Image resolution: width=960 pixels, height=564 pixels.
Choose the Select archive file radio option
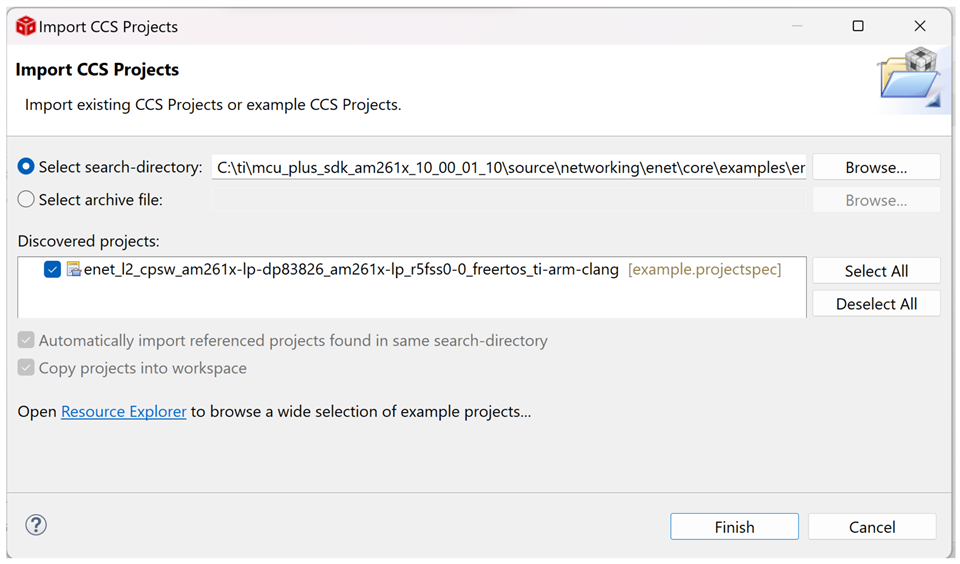(26, 200)
